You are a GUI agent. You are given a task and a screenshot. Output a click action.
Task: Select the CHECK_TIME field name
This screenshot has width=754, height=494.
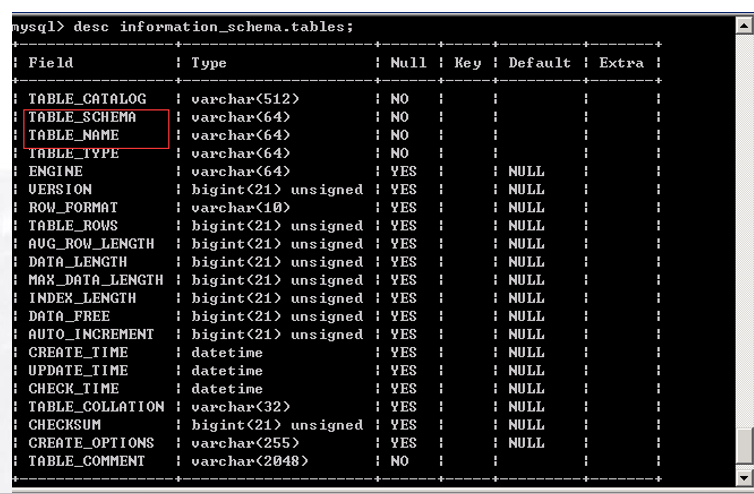(74, 389)
